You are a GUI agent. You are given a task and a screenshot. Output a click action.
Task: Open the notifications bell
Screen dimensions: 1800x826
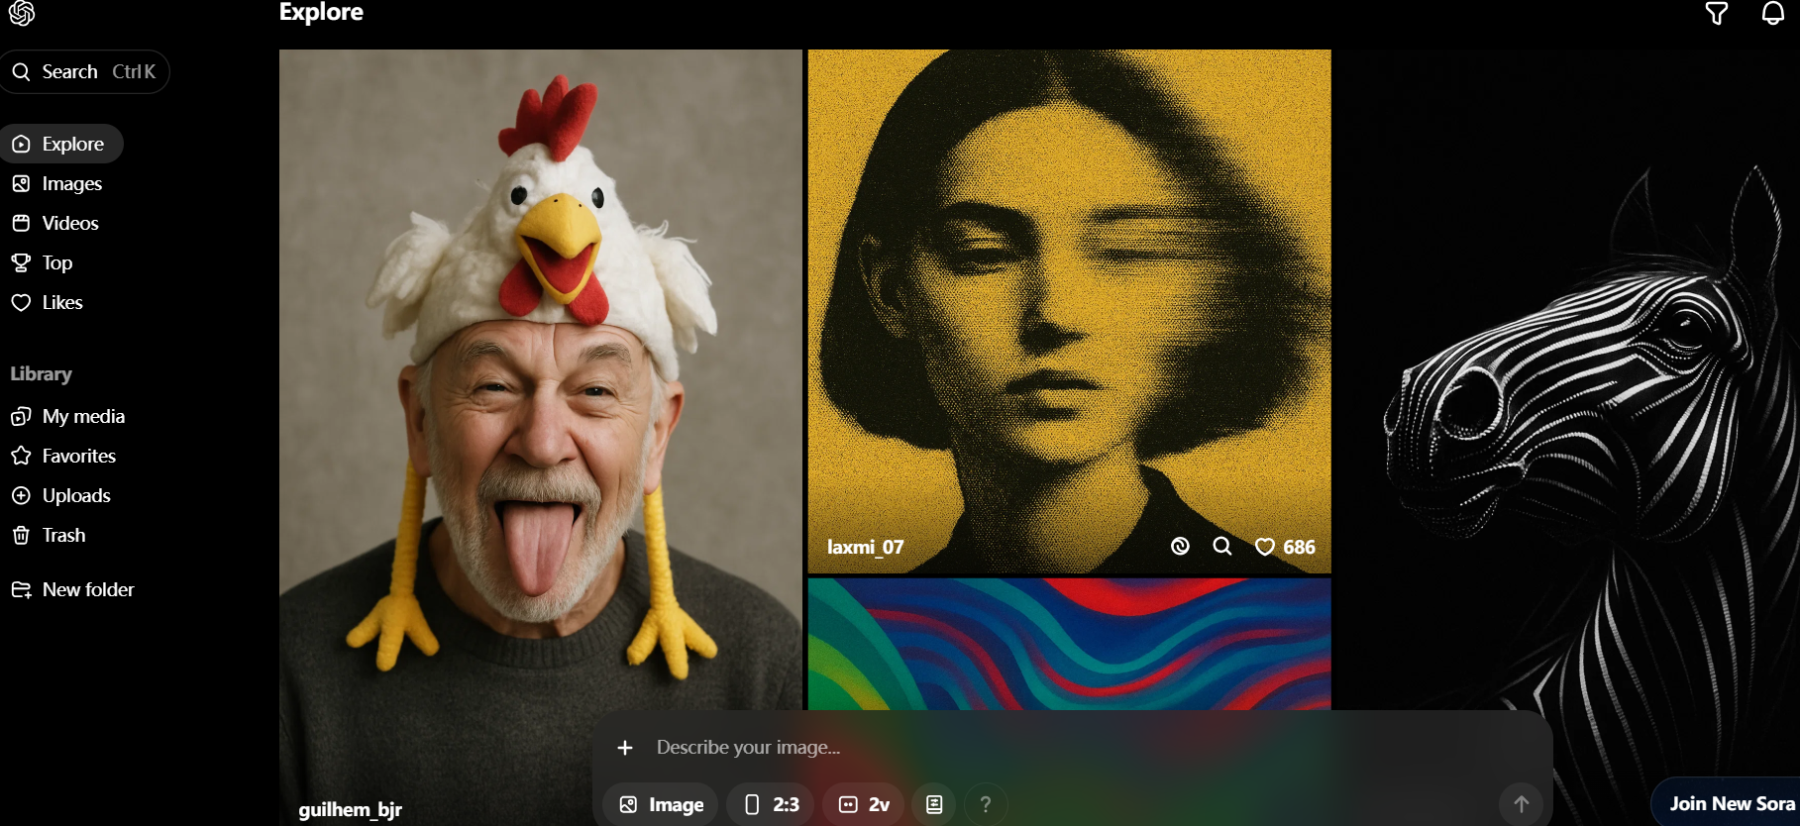(x=1772, y=14)
